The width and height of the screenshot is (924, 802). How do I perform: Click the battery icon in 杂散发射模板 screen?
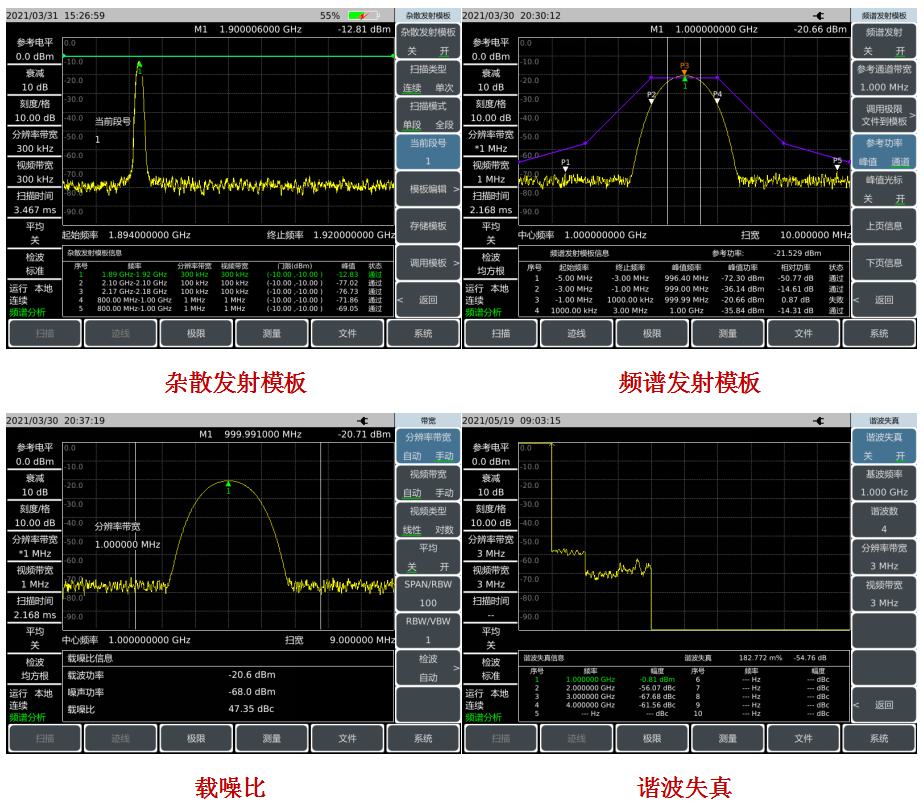363,16
